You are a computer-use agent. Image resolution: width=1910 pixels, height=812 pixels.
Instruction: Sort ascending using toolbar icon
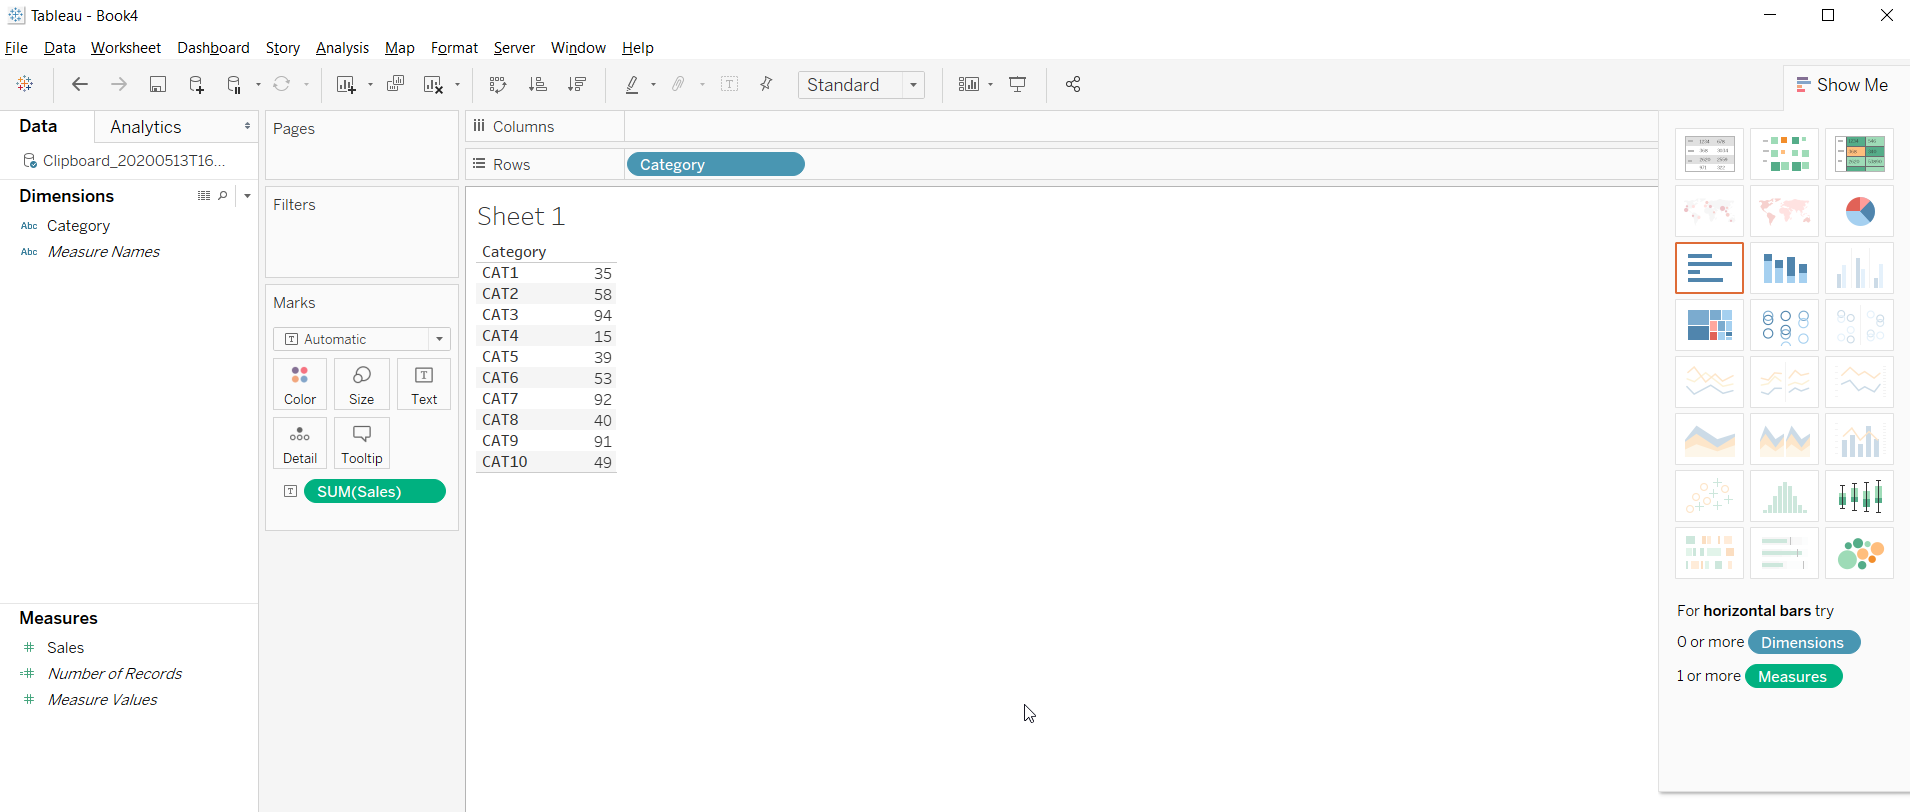coord(538,85)
